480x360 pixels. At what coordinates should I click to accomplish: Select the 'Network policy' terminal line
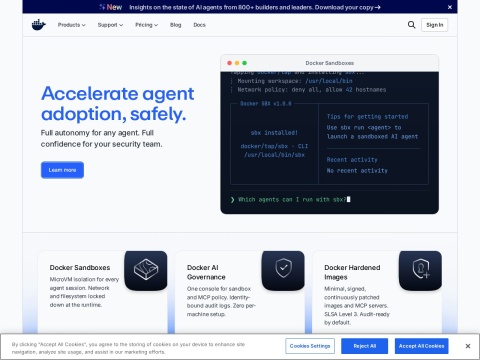(x=312, y=90)
